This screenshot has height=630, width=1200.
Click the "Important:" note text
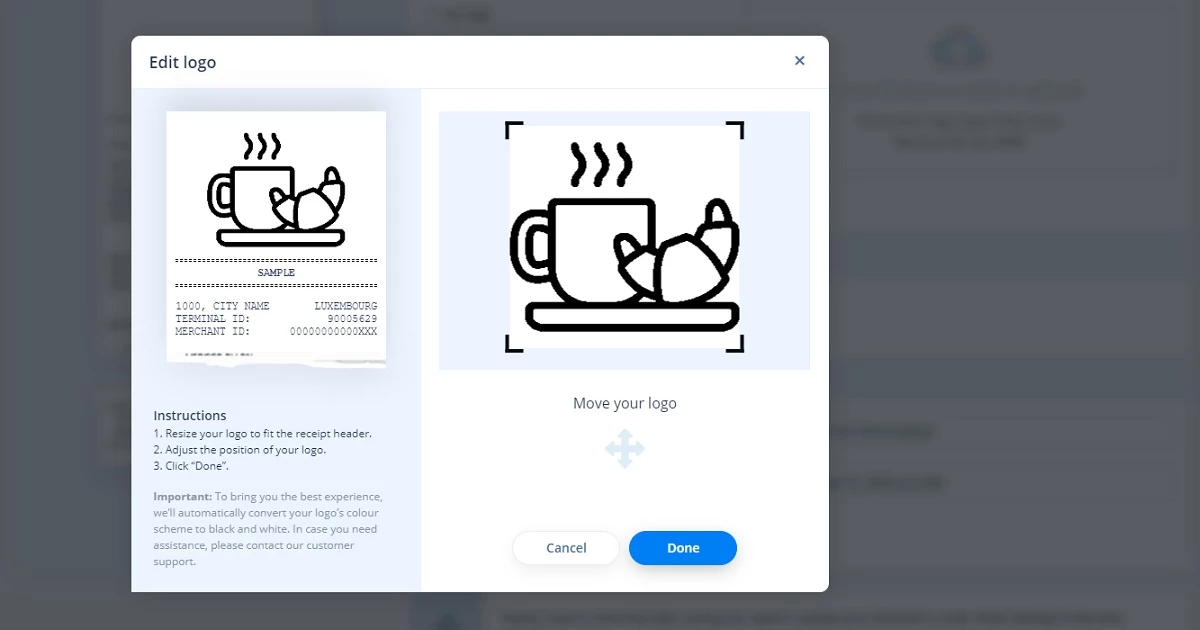[x=182, y=496]
